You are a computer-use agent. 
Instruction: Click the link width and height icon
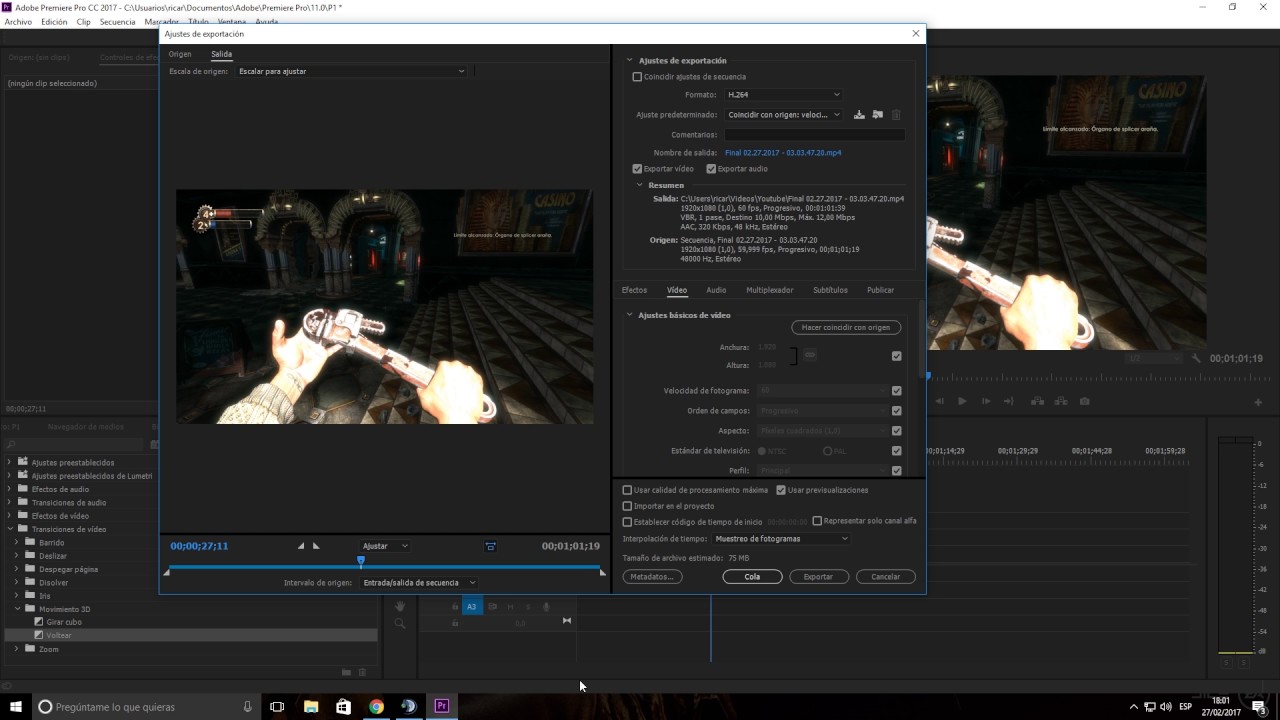coord(810,354)
